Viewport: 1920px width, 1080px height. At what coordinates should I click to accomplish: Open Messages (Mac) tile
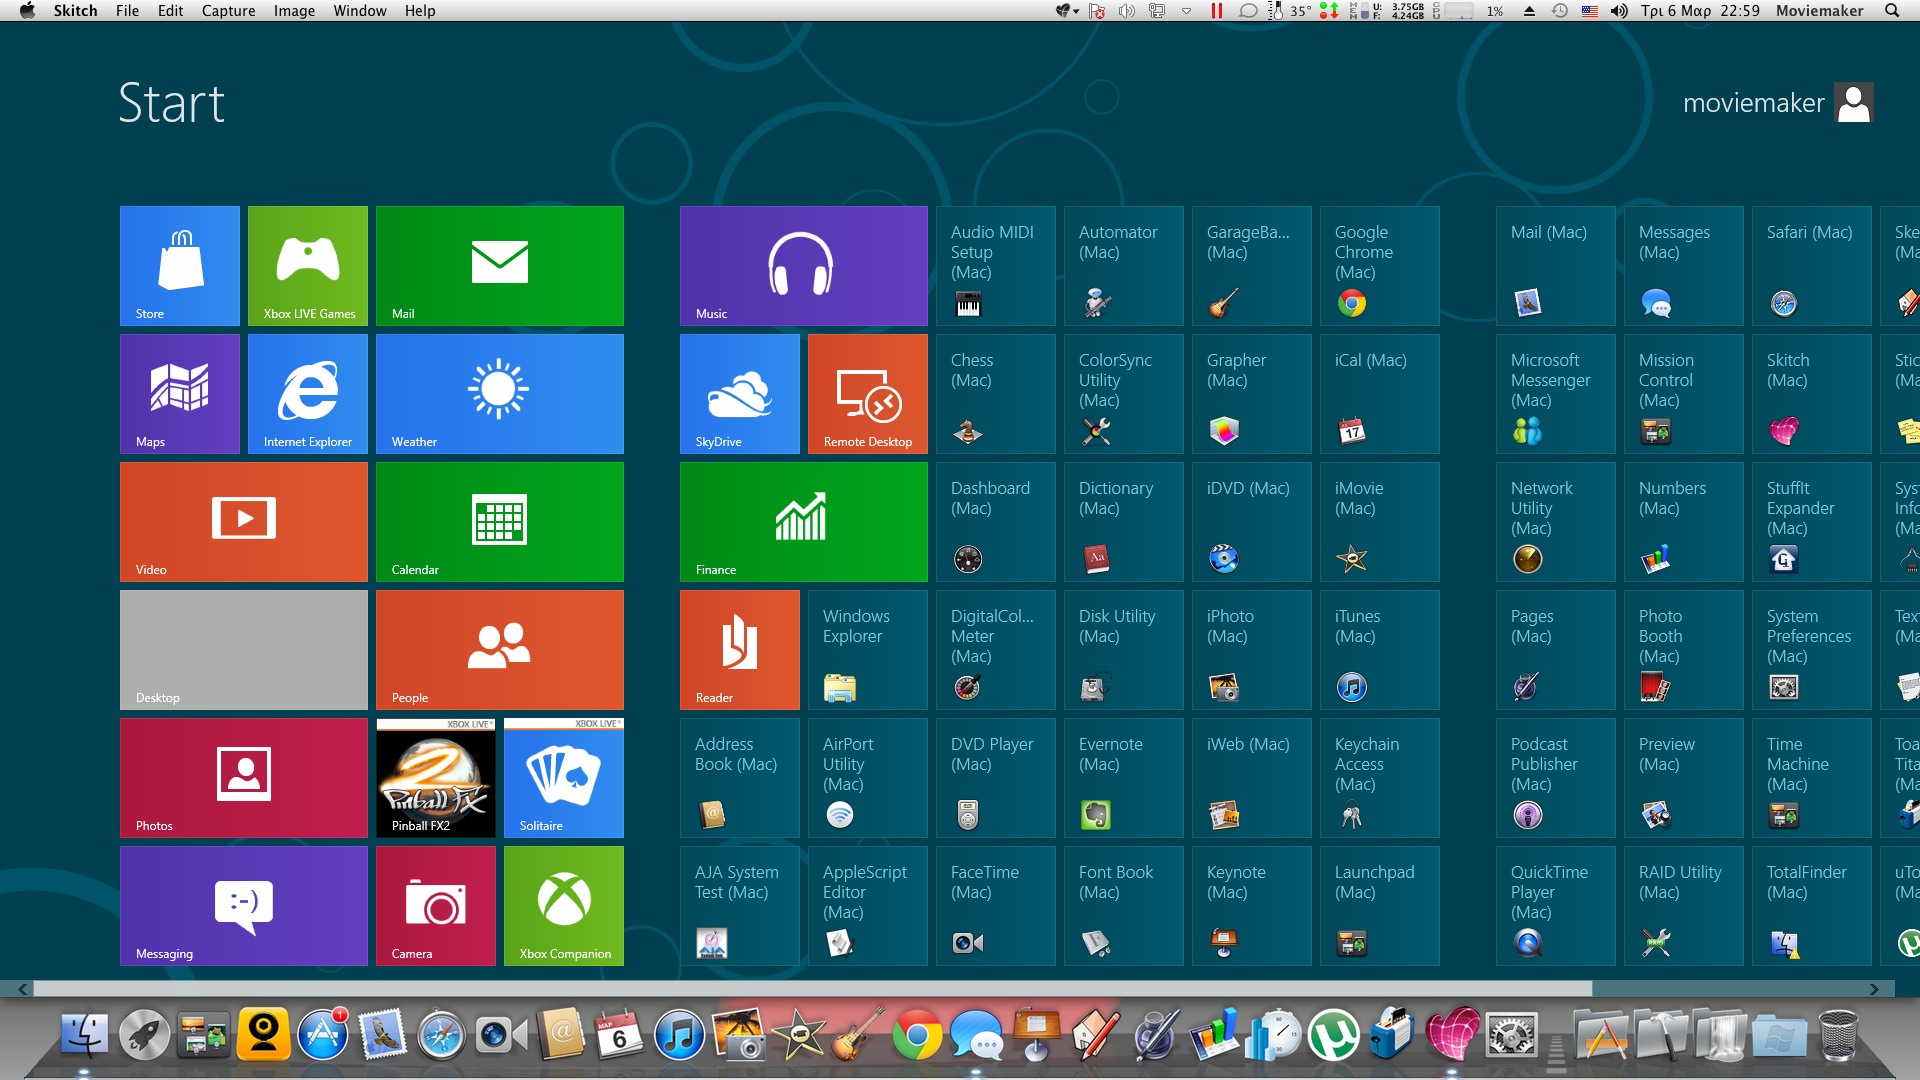point(1684,266)
